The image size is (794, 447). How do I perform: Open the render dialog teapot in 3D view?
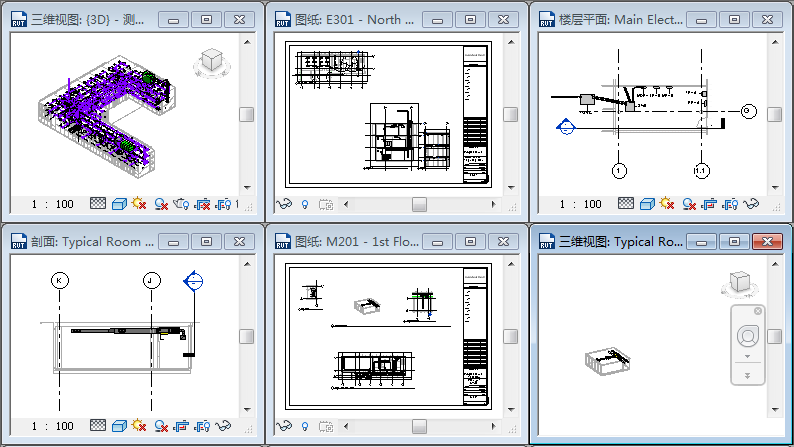pyautogui.click(x=181, y=204)
